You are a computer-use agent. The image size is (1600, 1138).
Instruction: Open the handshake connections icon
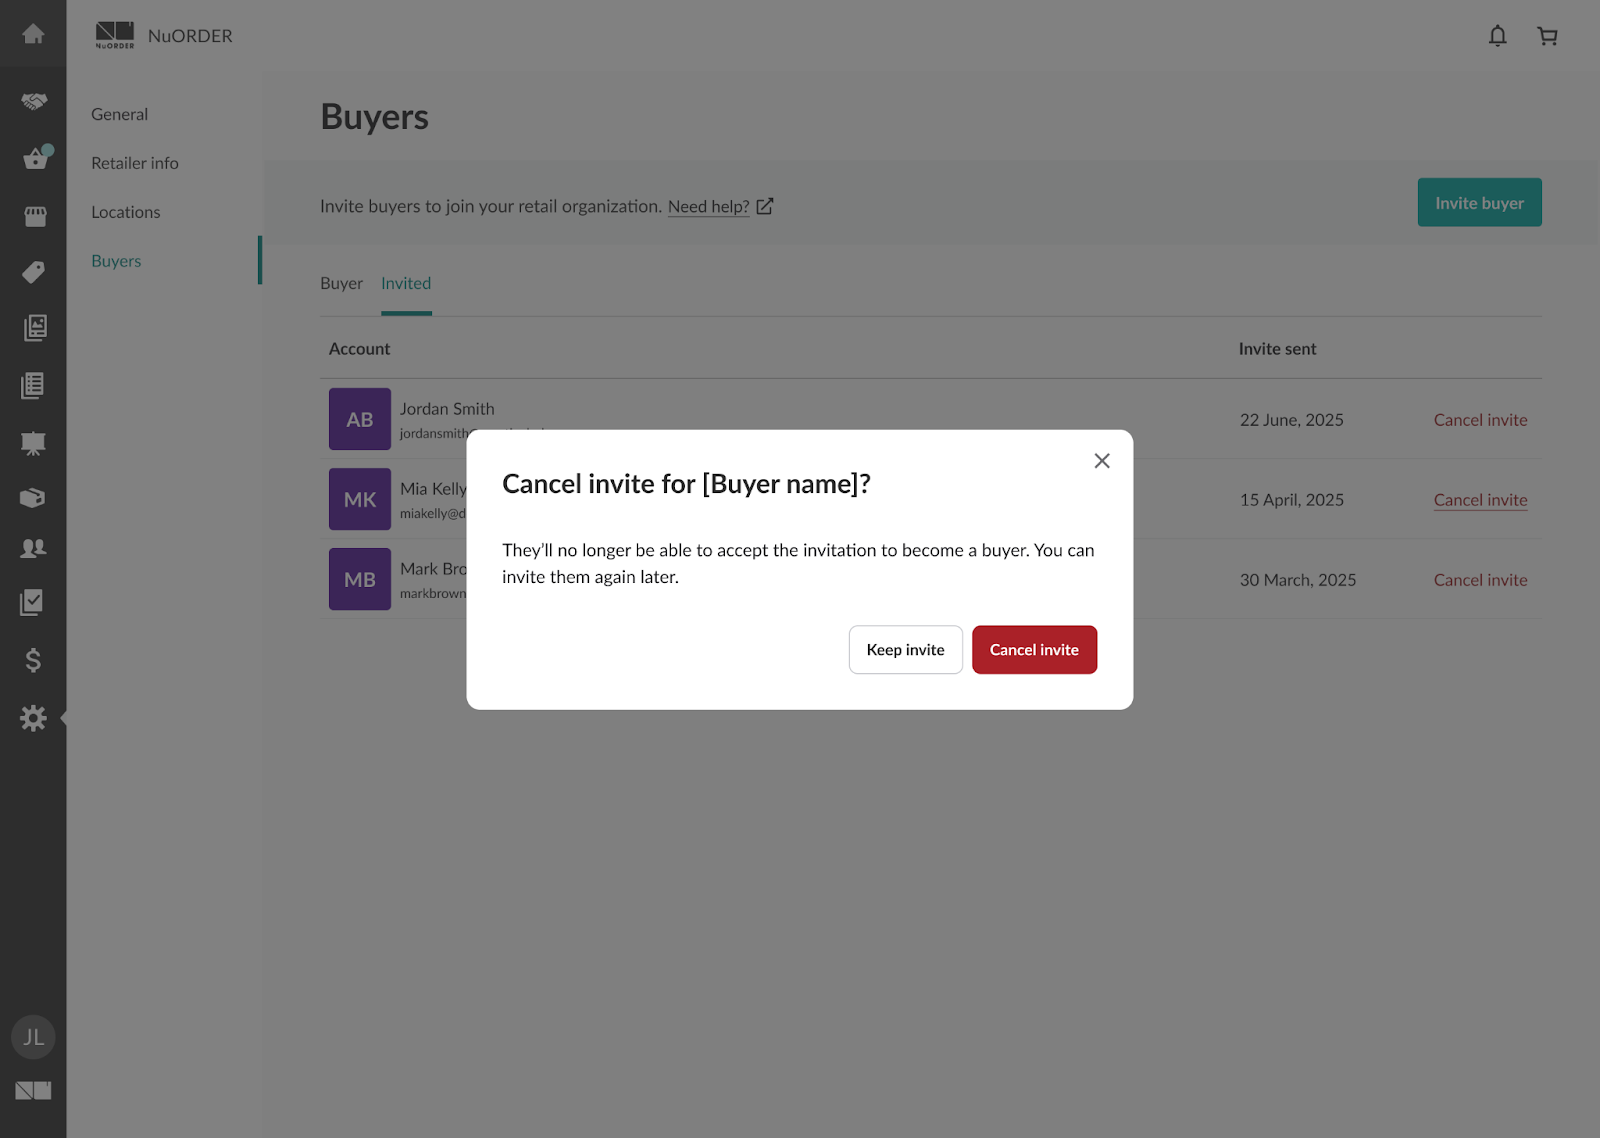(33, 102)
